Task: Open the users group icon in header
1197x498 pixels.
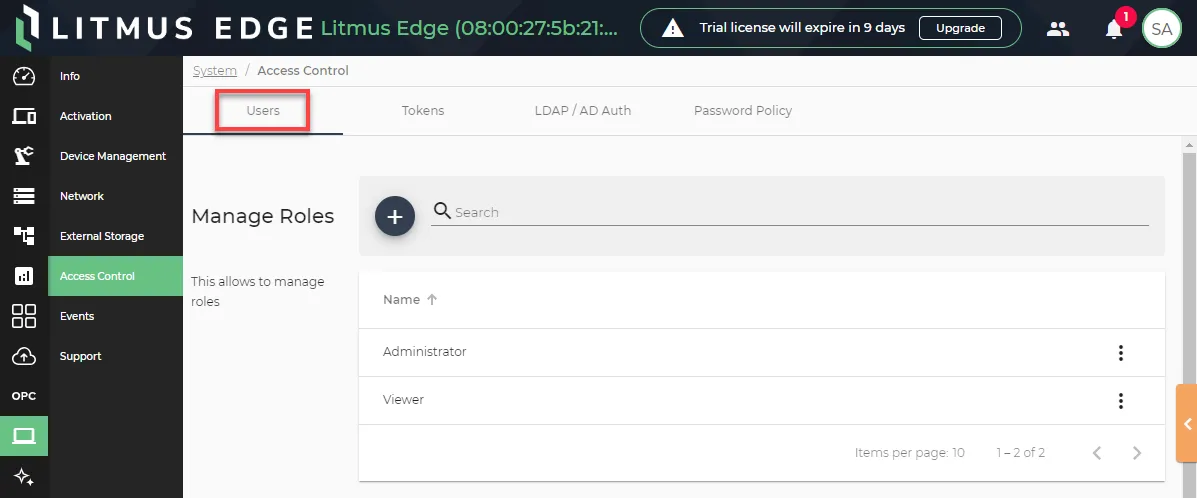Action: (1057, 29)
